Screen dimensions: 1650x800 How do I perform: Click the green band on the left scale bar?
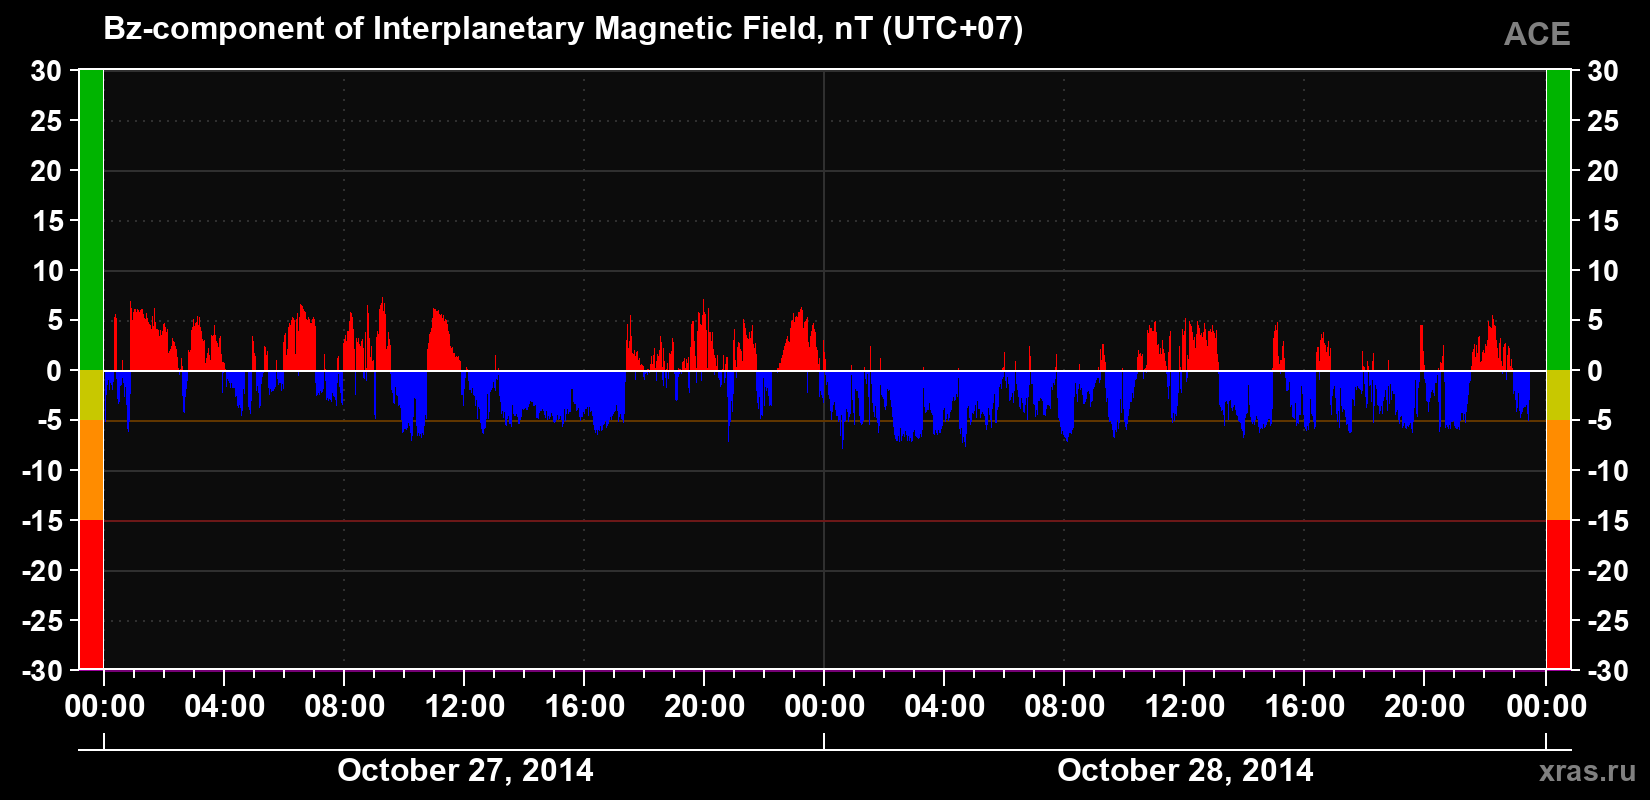point(91,220)
